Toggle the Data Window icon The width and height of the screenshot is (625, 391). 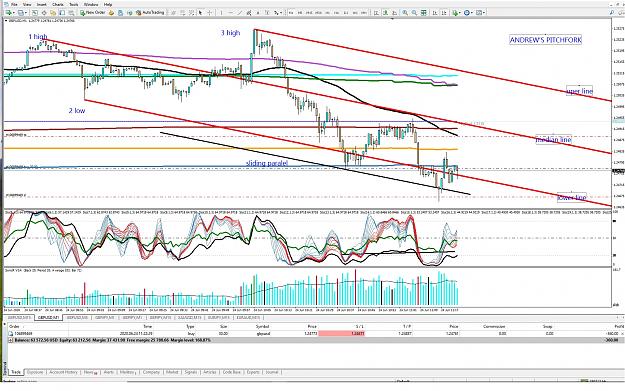[x=44, y=13]
